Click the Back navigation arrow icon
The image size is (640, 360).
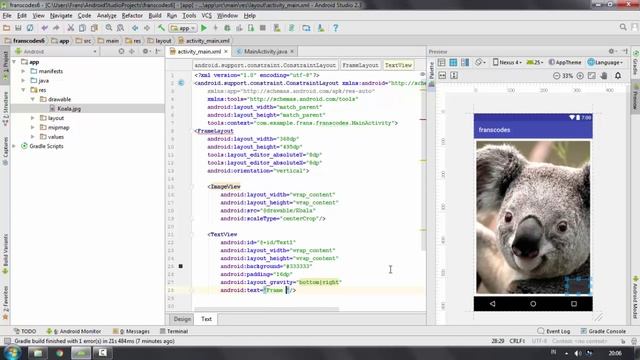point(135,28)
